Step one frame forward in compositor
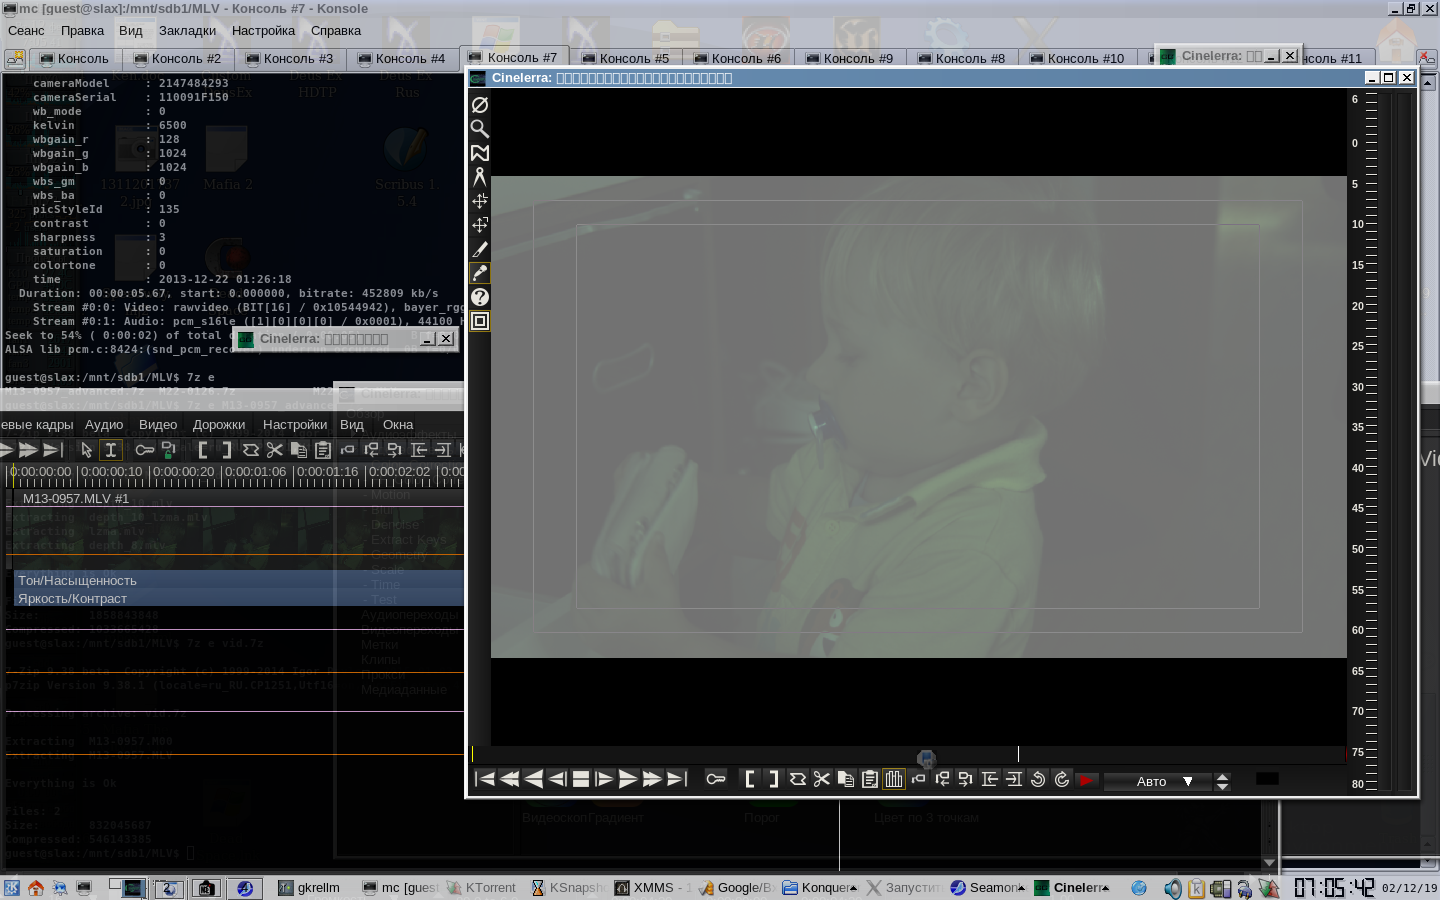 tap(604, 779)
